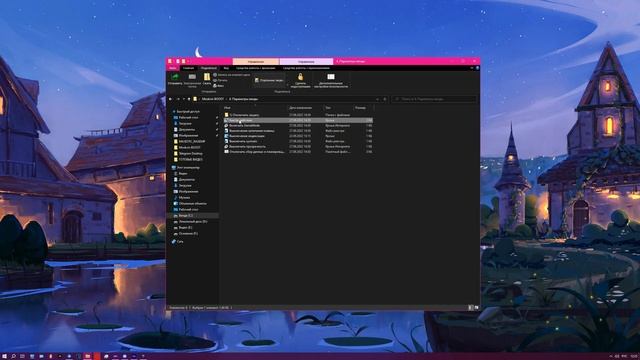Open Сеть in the sidebar
The image size is (640, 360).
coord(178,242)
